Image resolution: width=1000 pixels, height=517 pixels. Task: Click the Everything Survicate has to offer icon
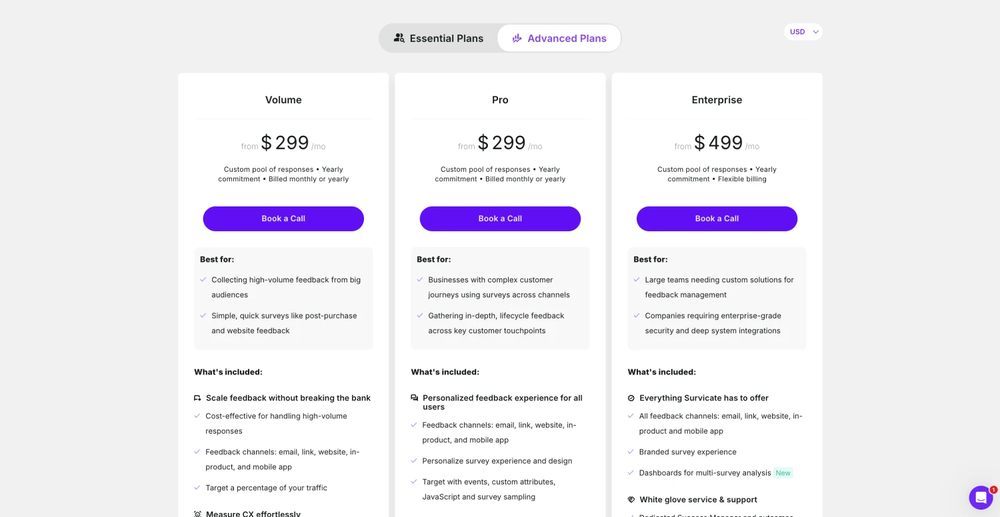click(x=631, y=398)
